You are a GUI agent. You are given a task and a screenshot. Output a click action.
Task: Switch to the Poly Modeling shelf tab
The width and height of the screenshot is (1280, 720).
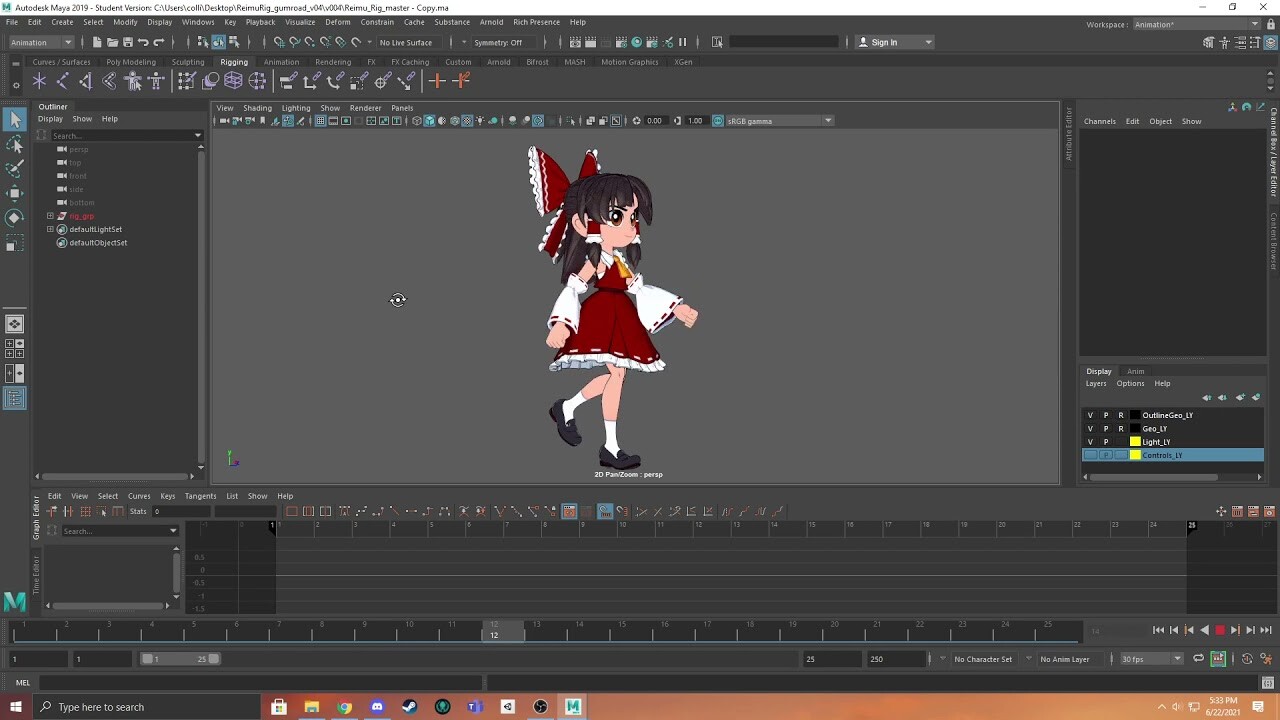tap(131, 61)
